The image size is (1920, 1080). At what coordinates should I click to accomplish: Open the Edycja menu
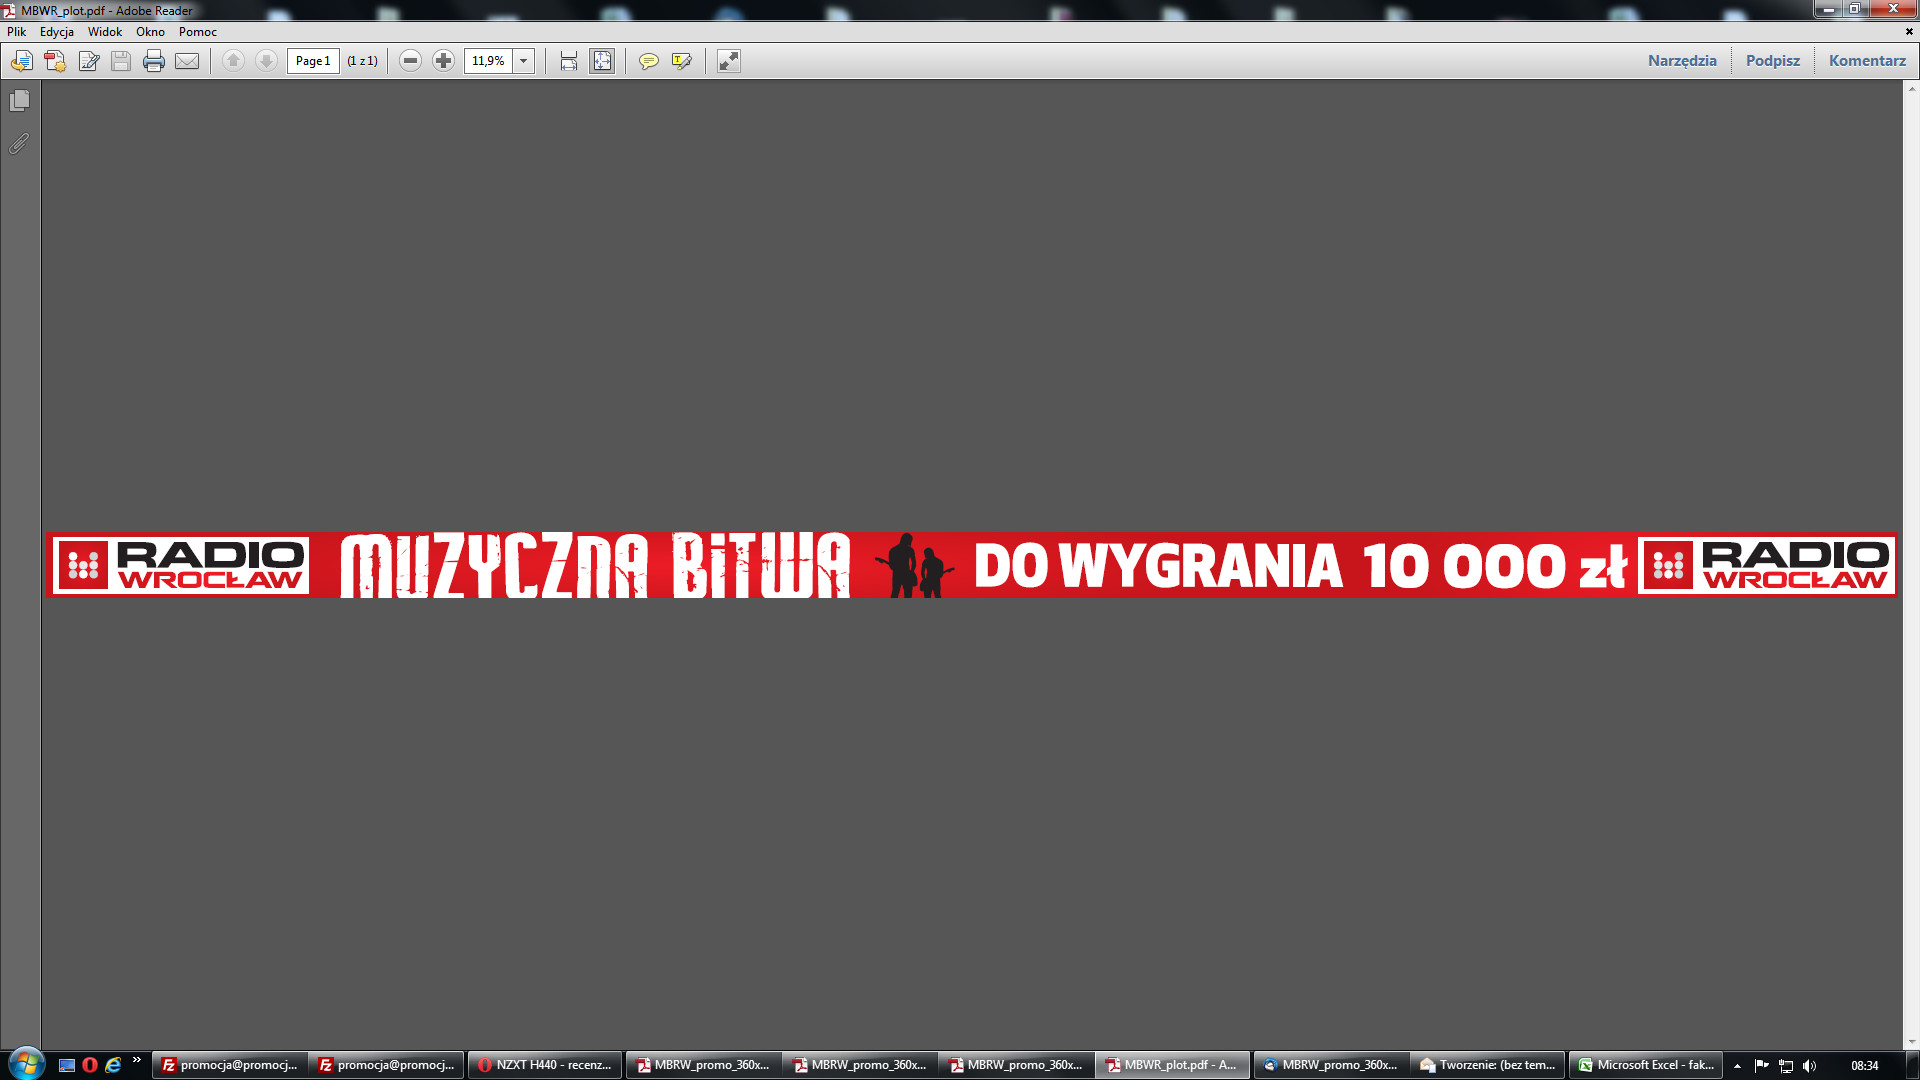click(56, 32)
